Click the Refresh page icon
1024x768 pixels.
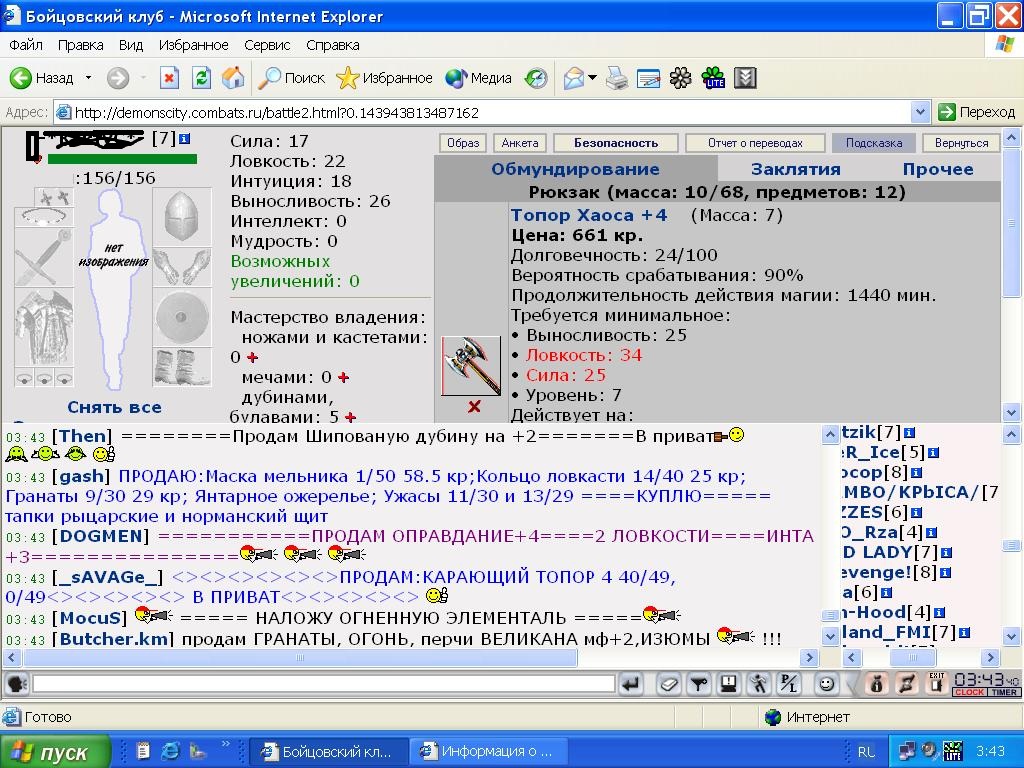click(x=201, y=78)
